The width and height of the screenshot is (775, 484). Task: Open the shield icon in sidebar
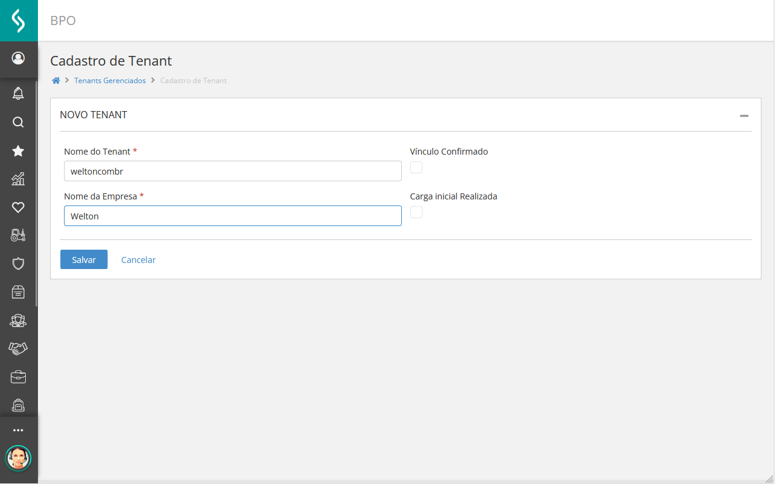point(18,264)
